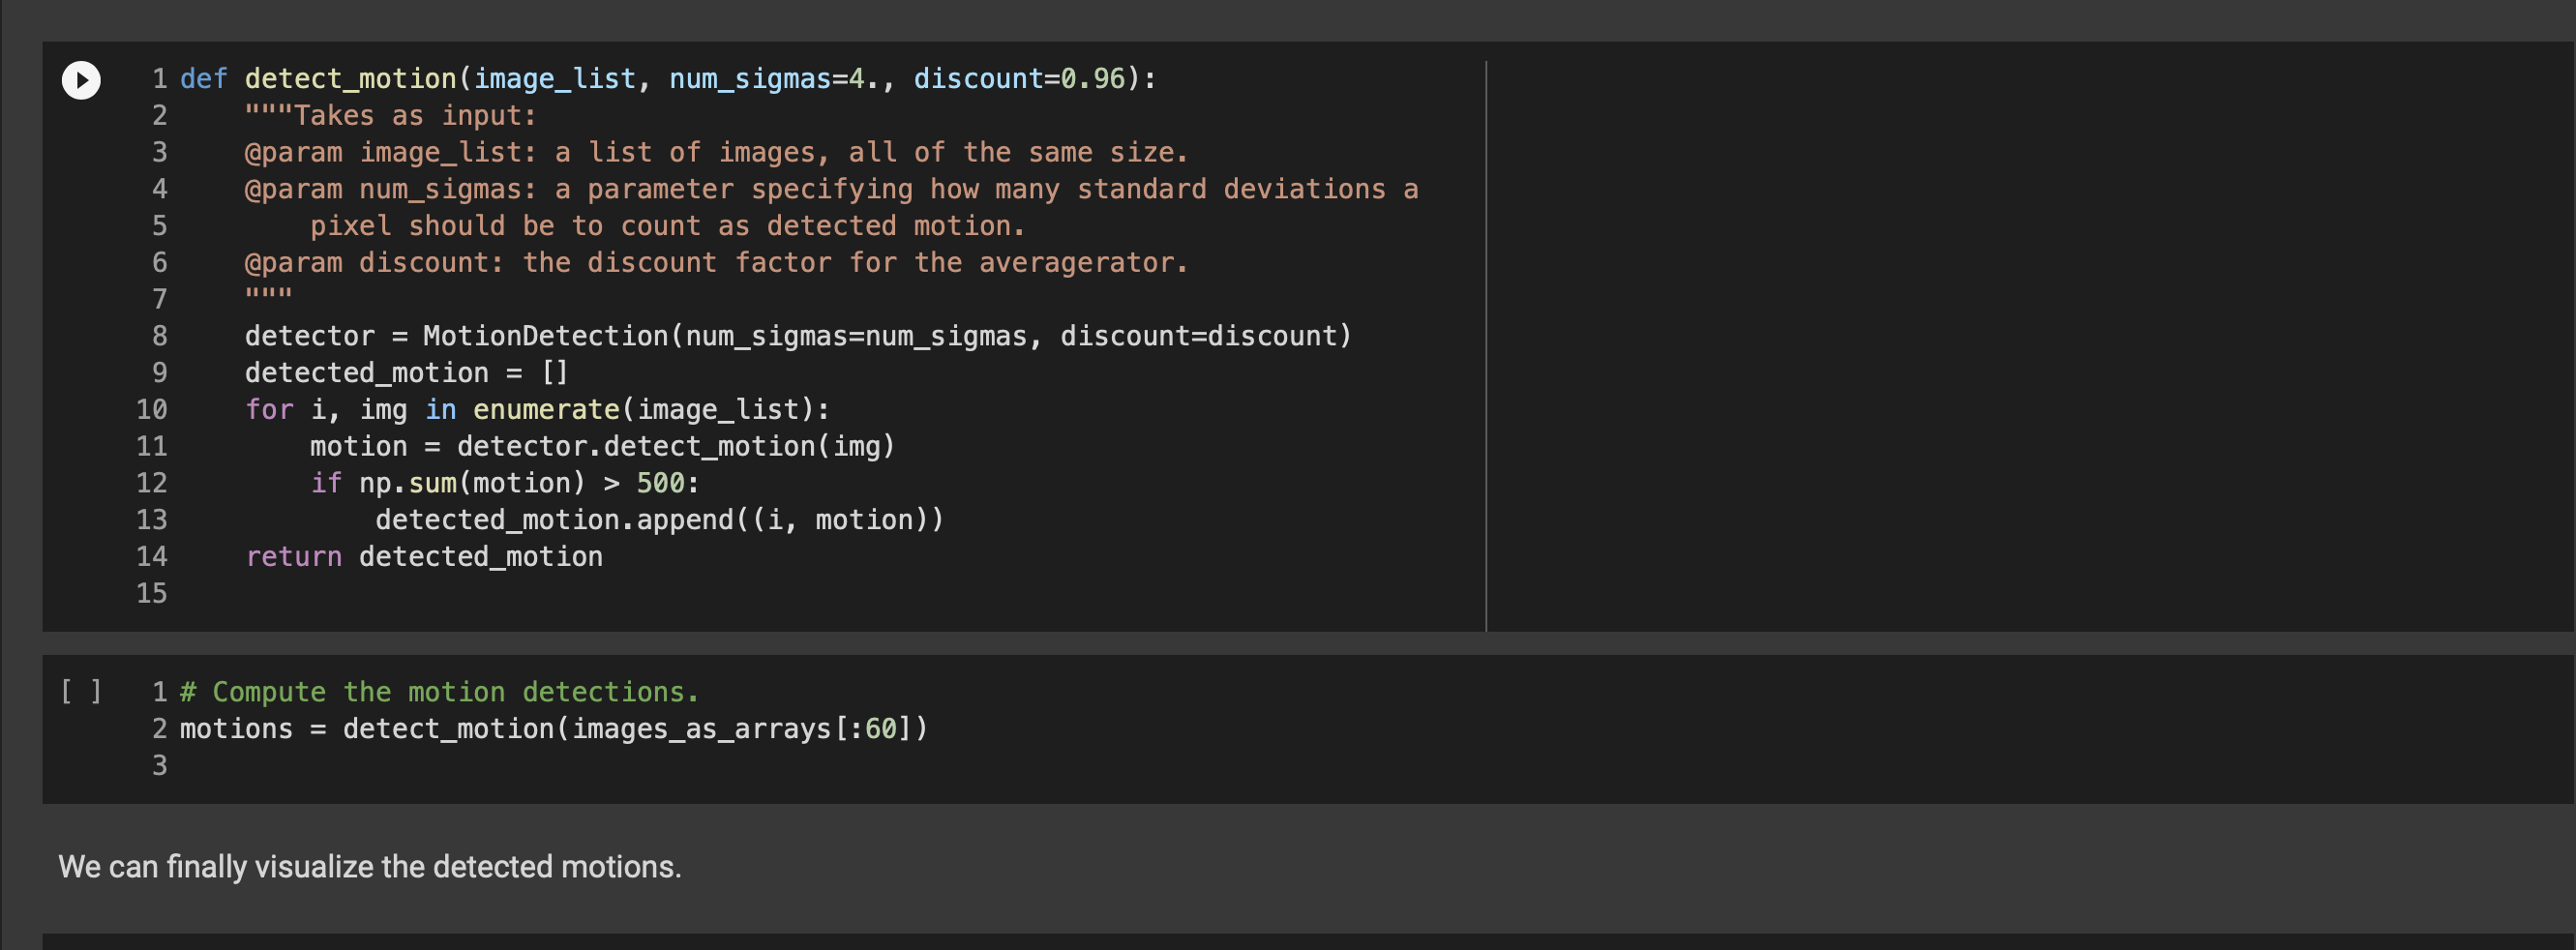The width and height of the screenshot is (2576, 950).
Task: Place cursor in motions = detect_motion line
Action: tap(400, 728)
